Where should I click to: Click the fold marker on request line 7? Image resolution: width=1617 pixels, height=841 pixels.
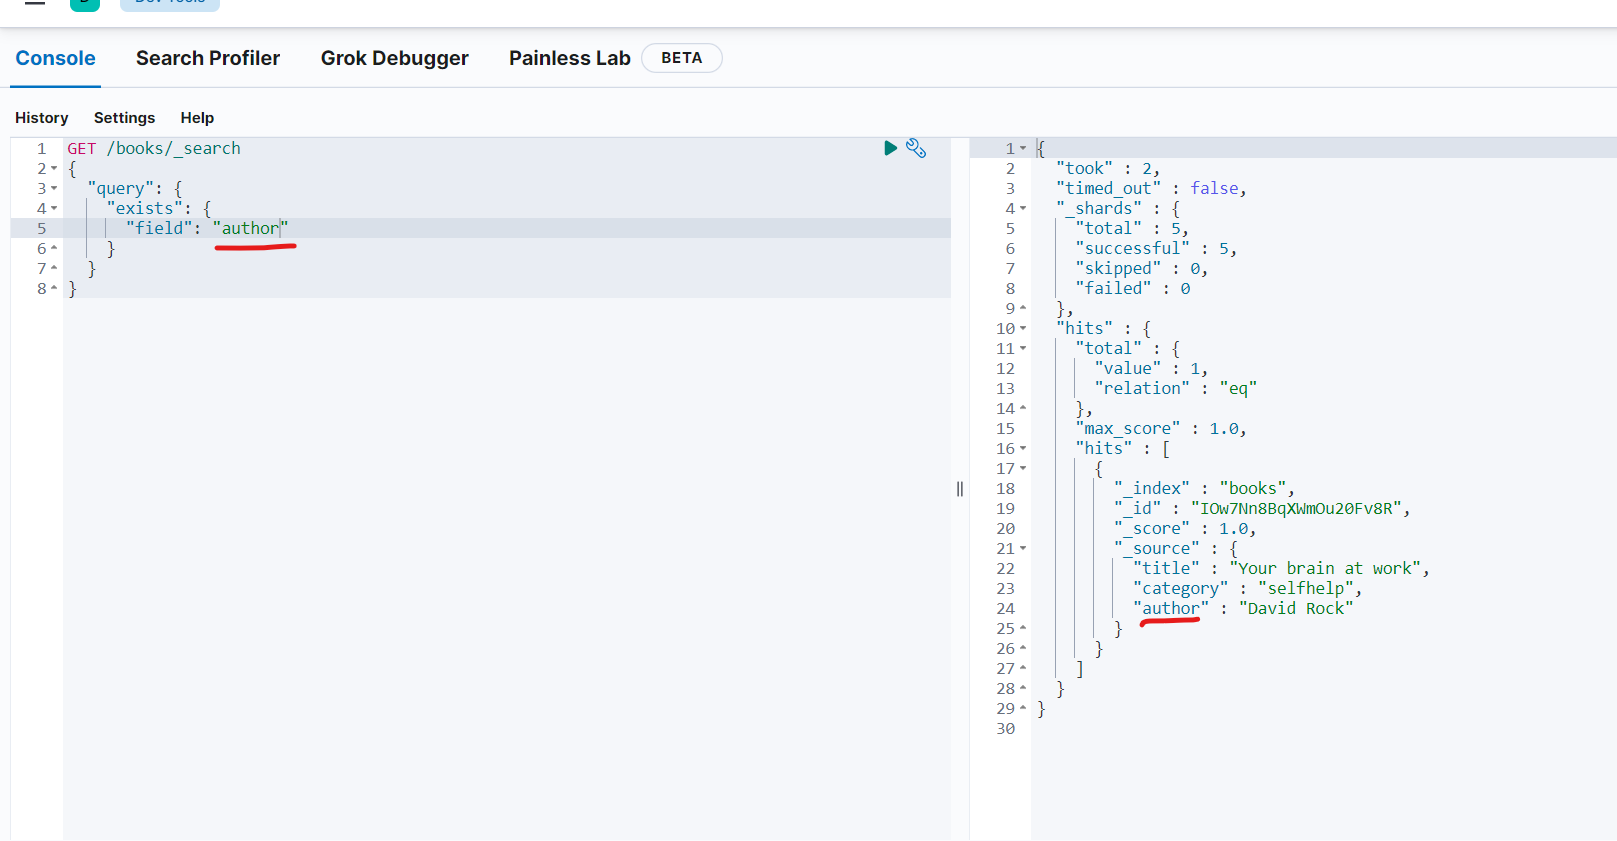[x=54, y=268]
